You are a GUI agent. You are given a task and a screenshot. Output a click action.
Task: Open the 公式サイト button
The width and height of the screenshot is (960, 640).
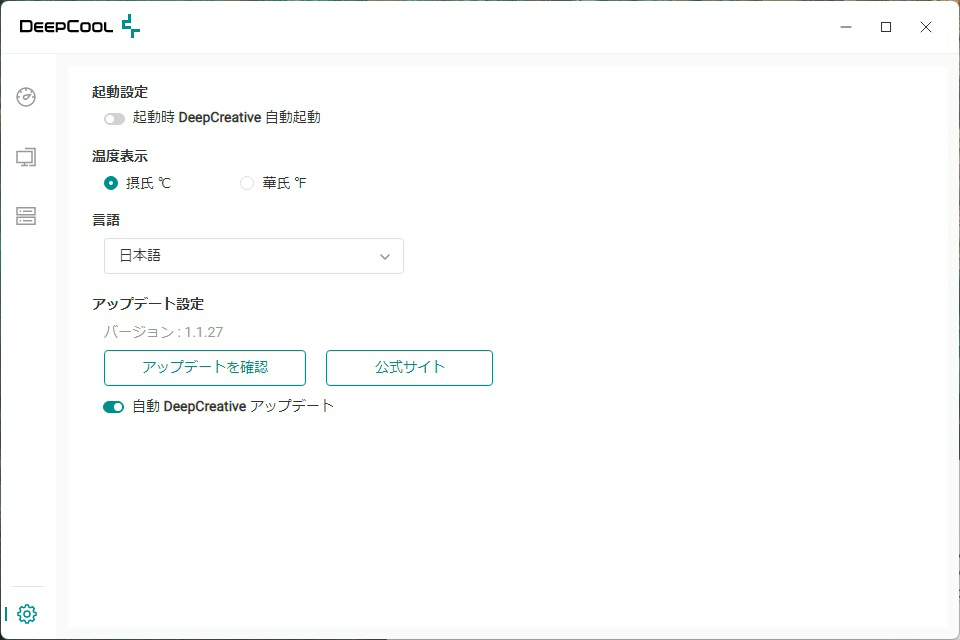[410, 368]
